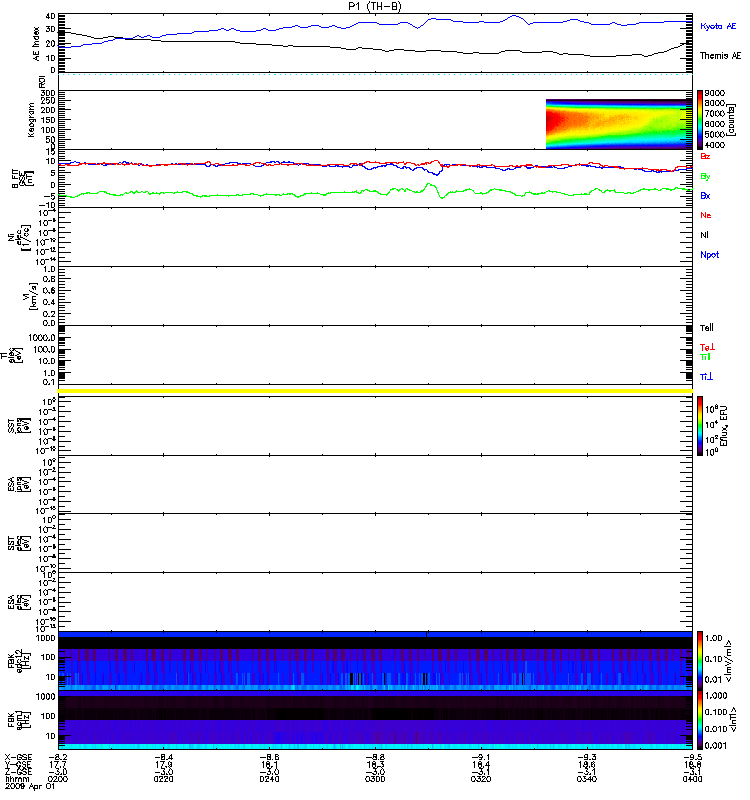Click the 0340 time axis label
This screenshot has height=800, width=750.
coord(587,779)
